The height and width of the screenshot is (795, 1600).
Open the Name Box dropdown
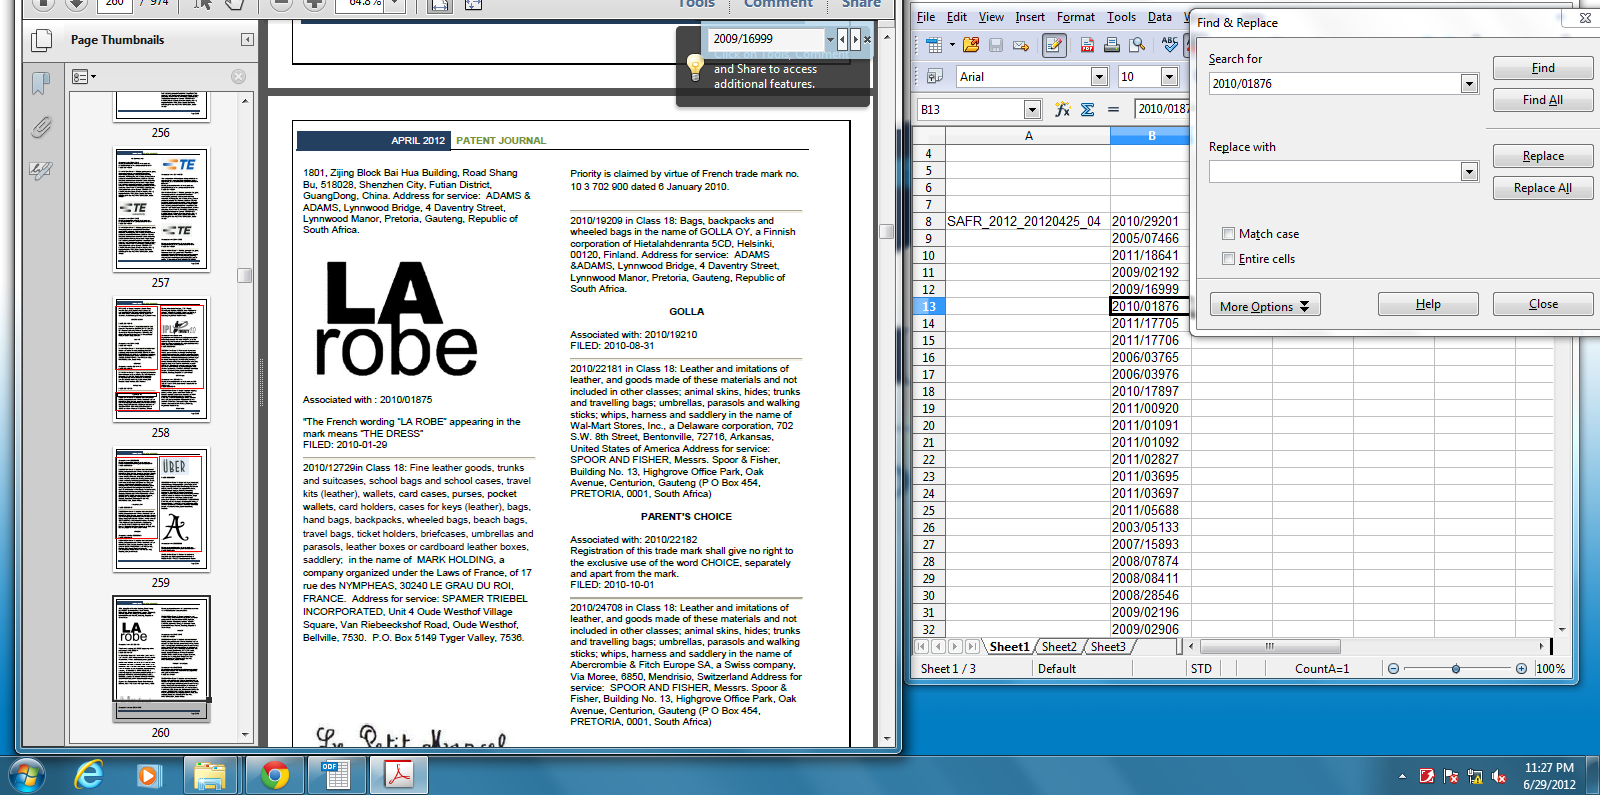1033,109
